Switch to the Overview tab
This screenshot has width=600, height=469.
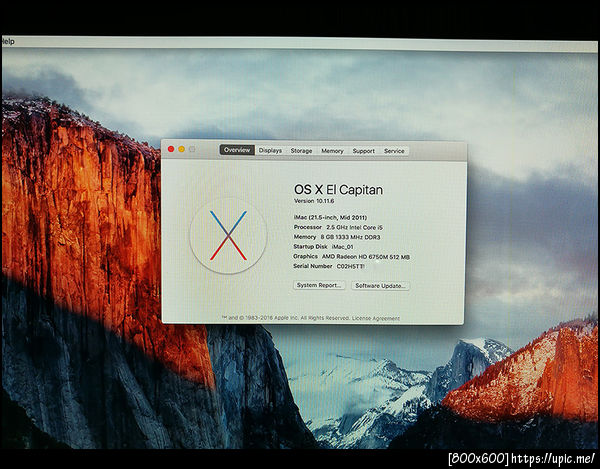(x=237, y=150)
